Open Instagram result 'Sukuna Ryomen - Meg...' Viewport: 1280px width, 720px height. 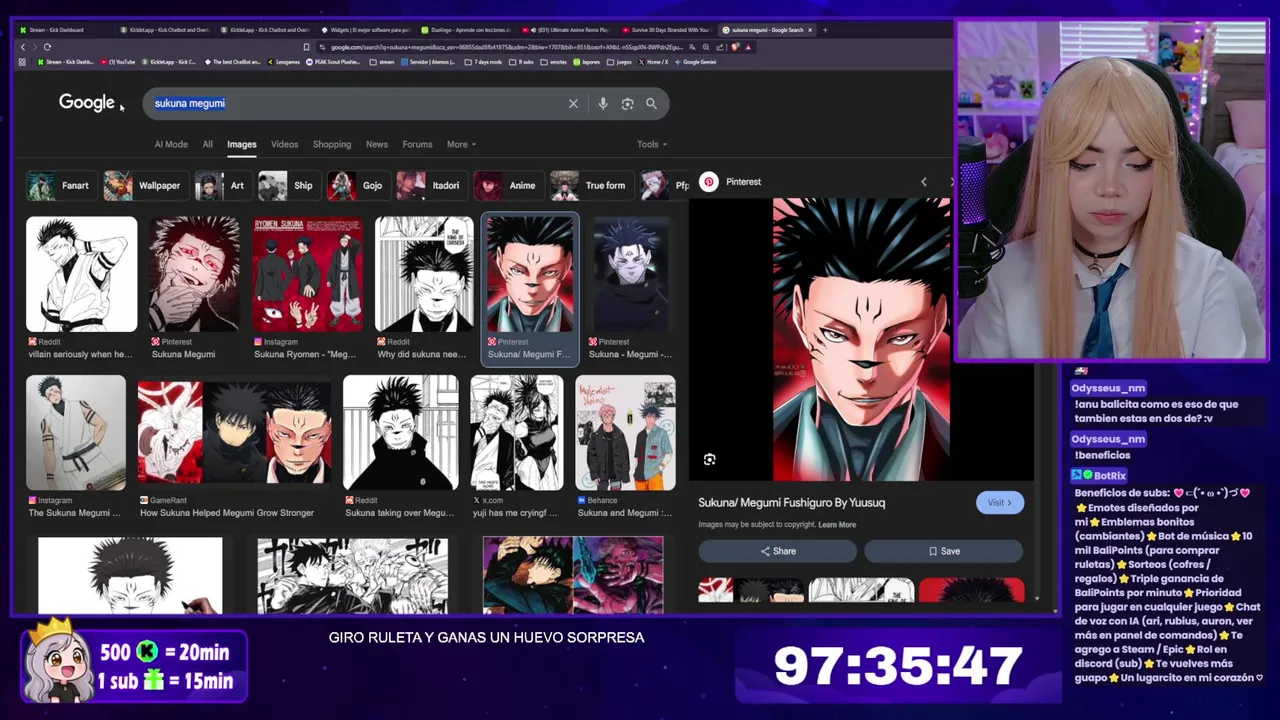307,288
